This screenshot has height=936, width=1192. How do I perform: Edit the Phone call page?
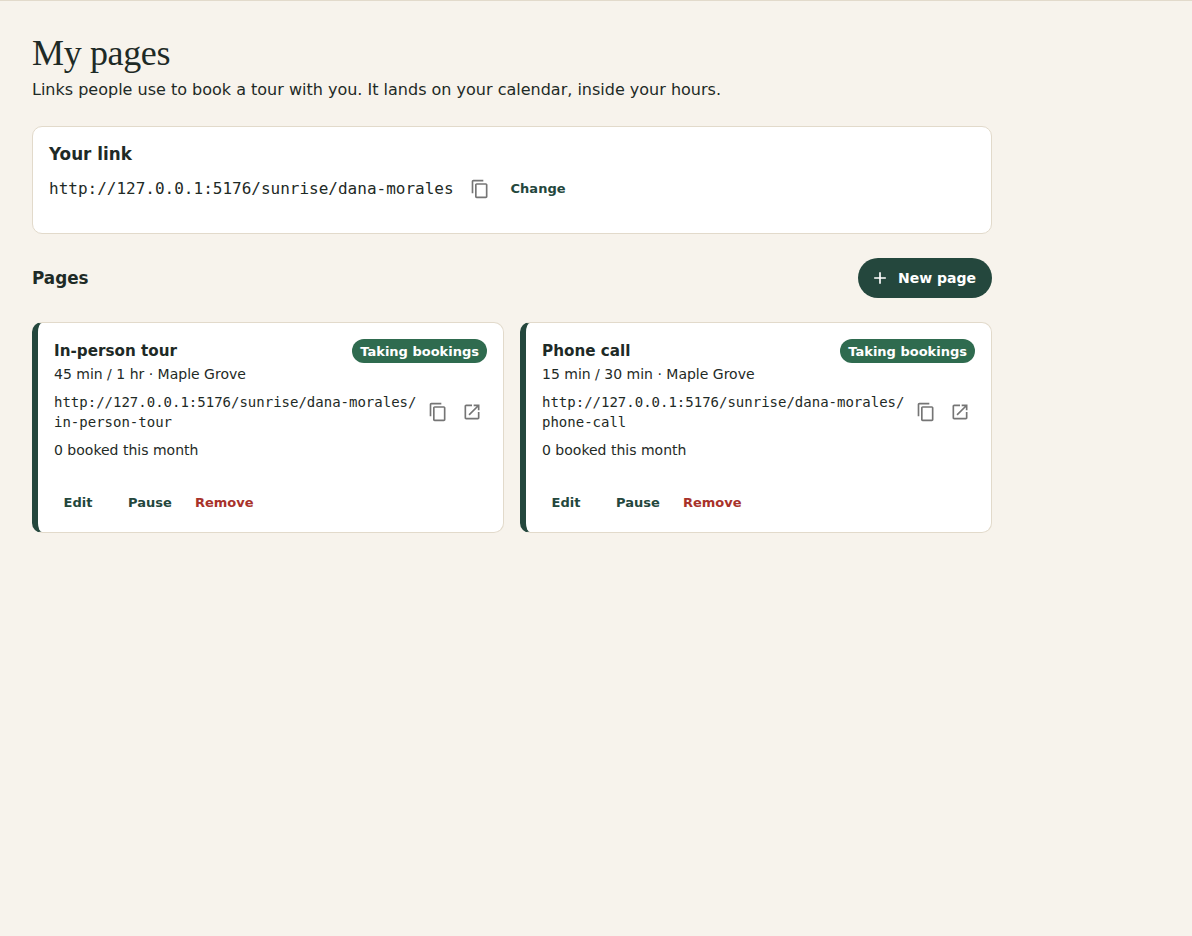[x=566, y=503]
